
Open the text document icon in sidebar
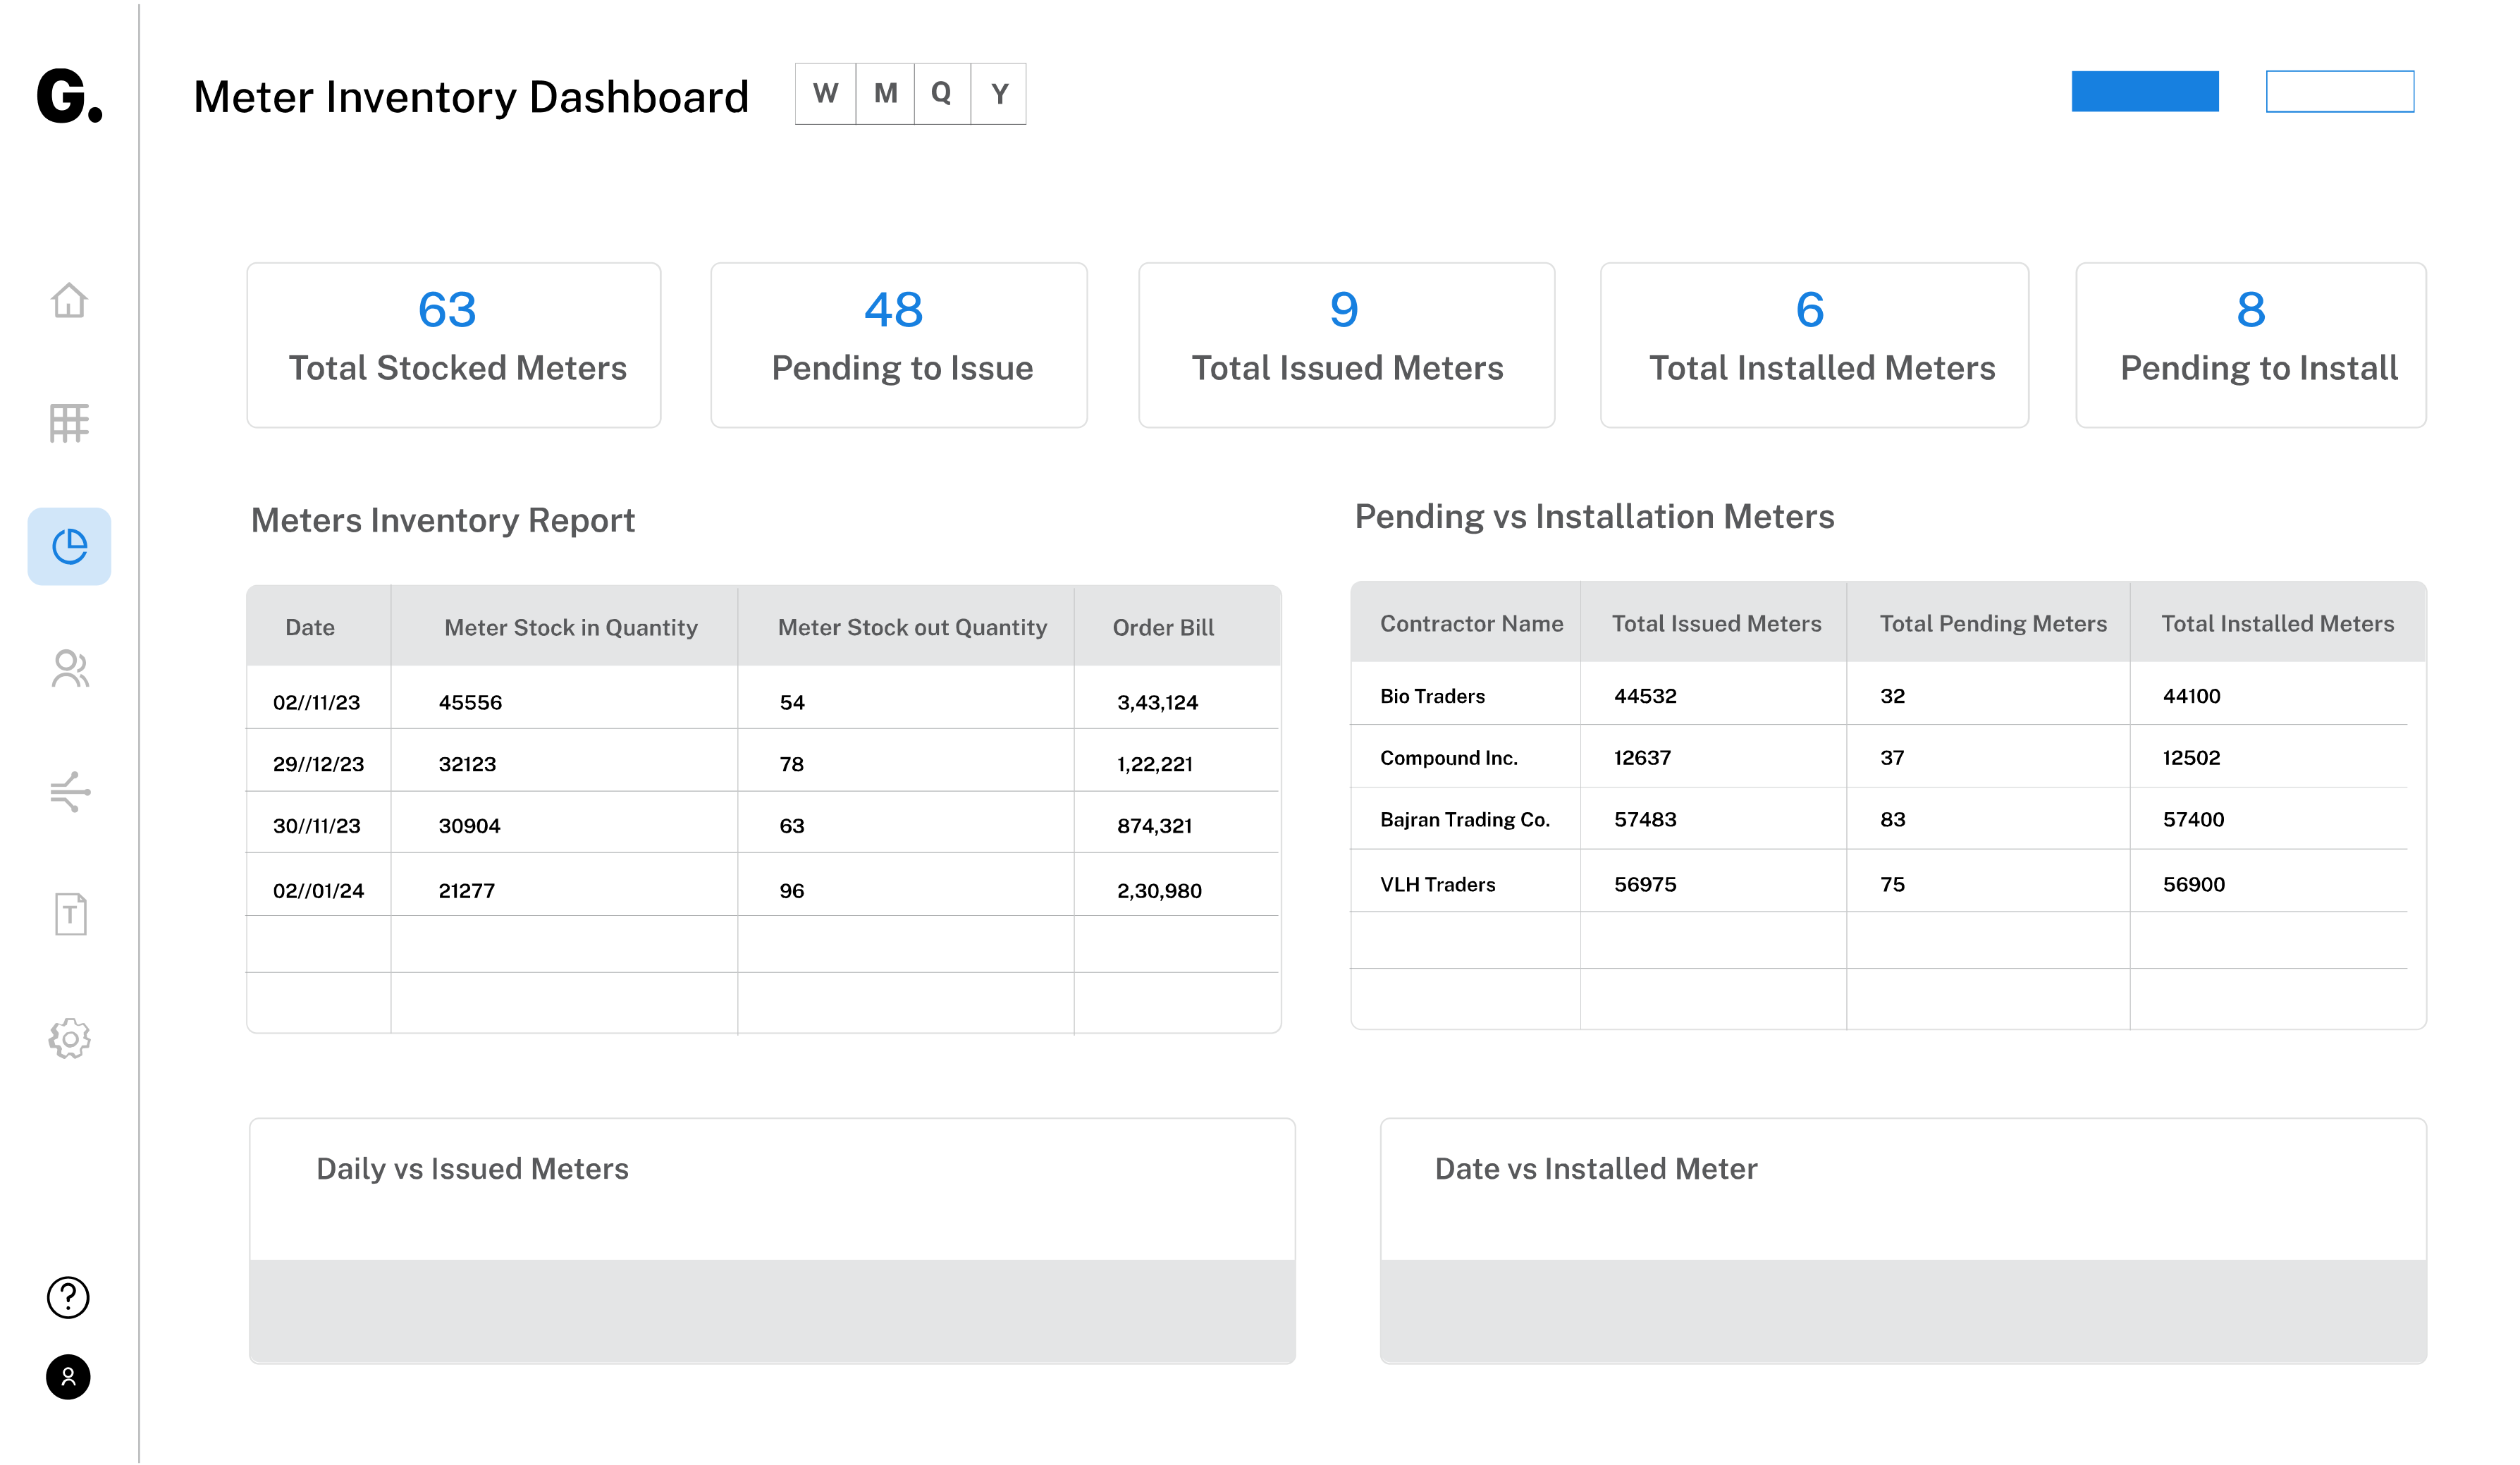click(x=70, y=914)
